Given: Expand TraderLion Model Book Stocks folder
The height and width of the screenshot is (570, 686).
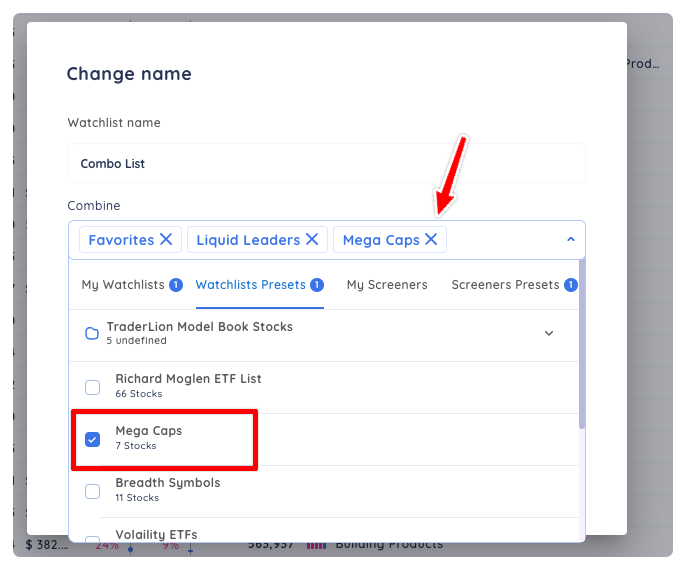Looking at the screenshot, I should click(549, 333).
